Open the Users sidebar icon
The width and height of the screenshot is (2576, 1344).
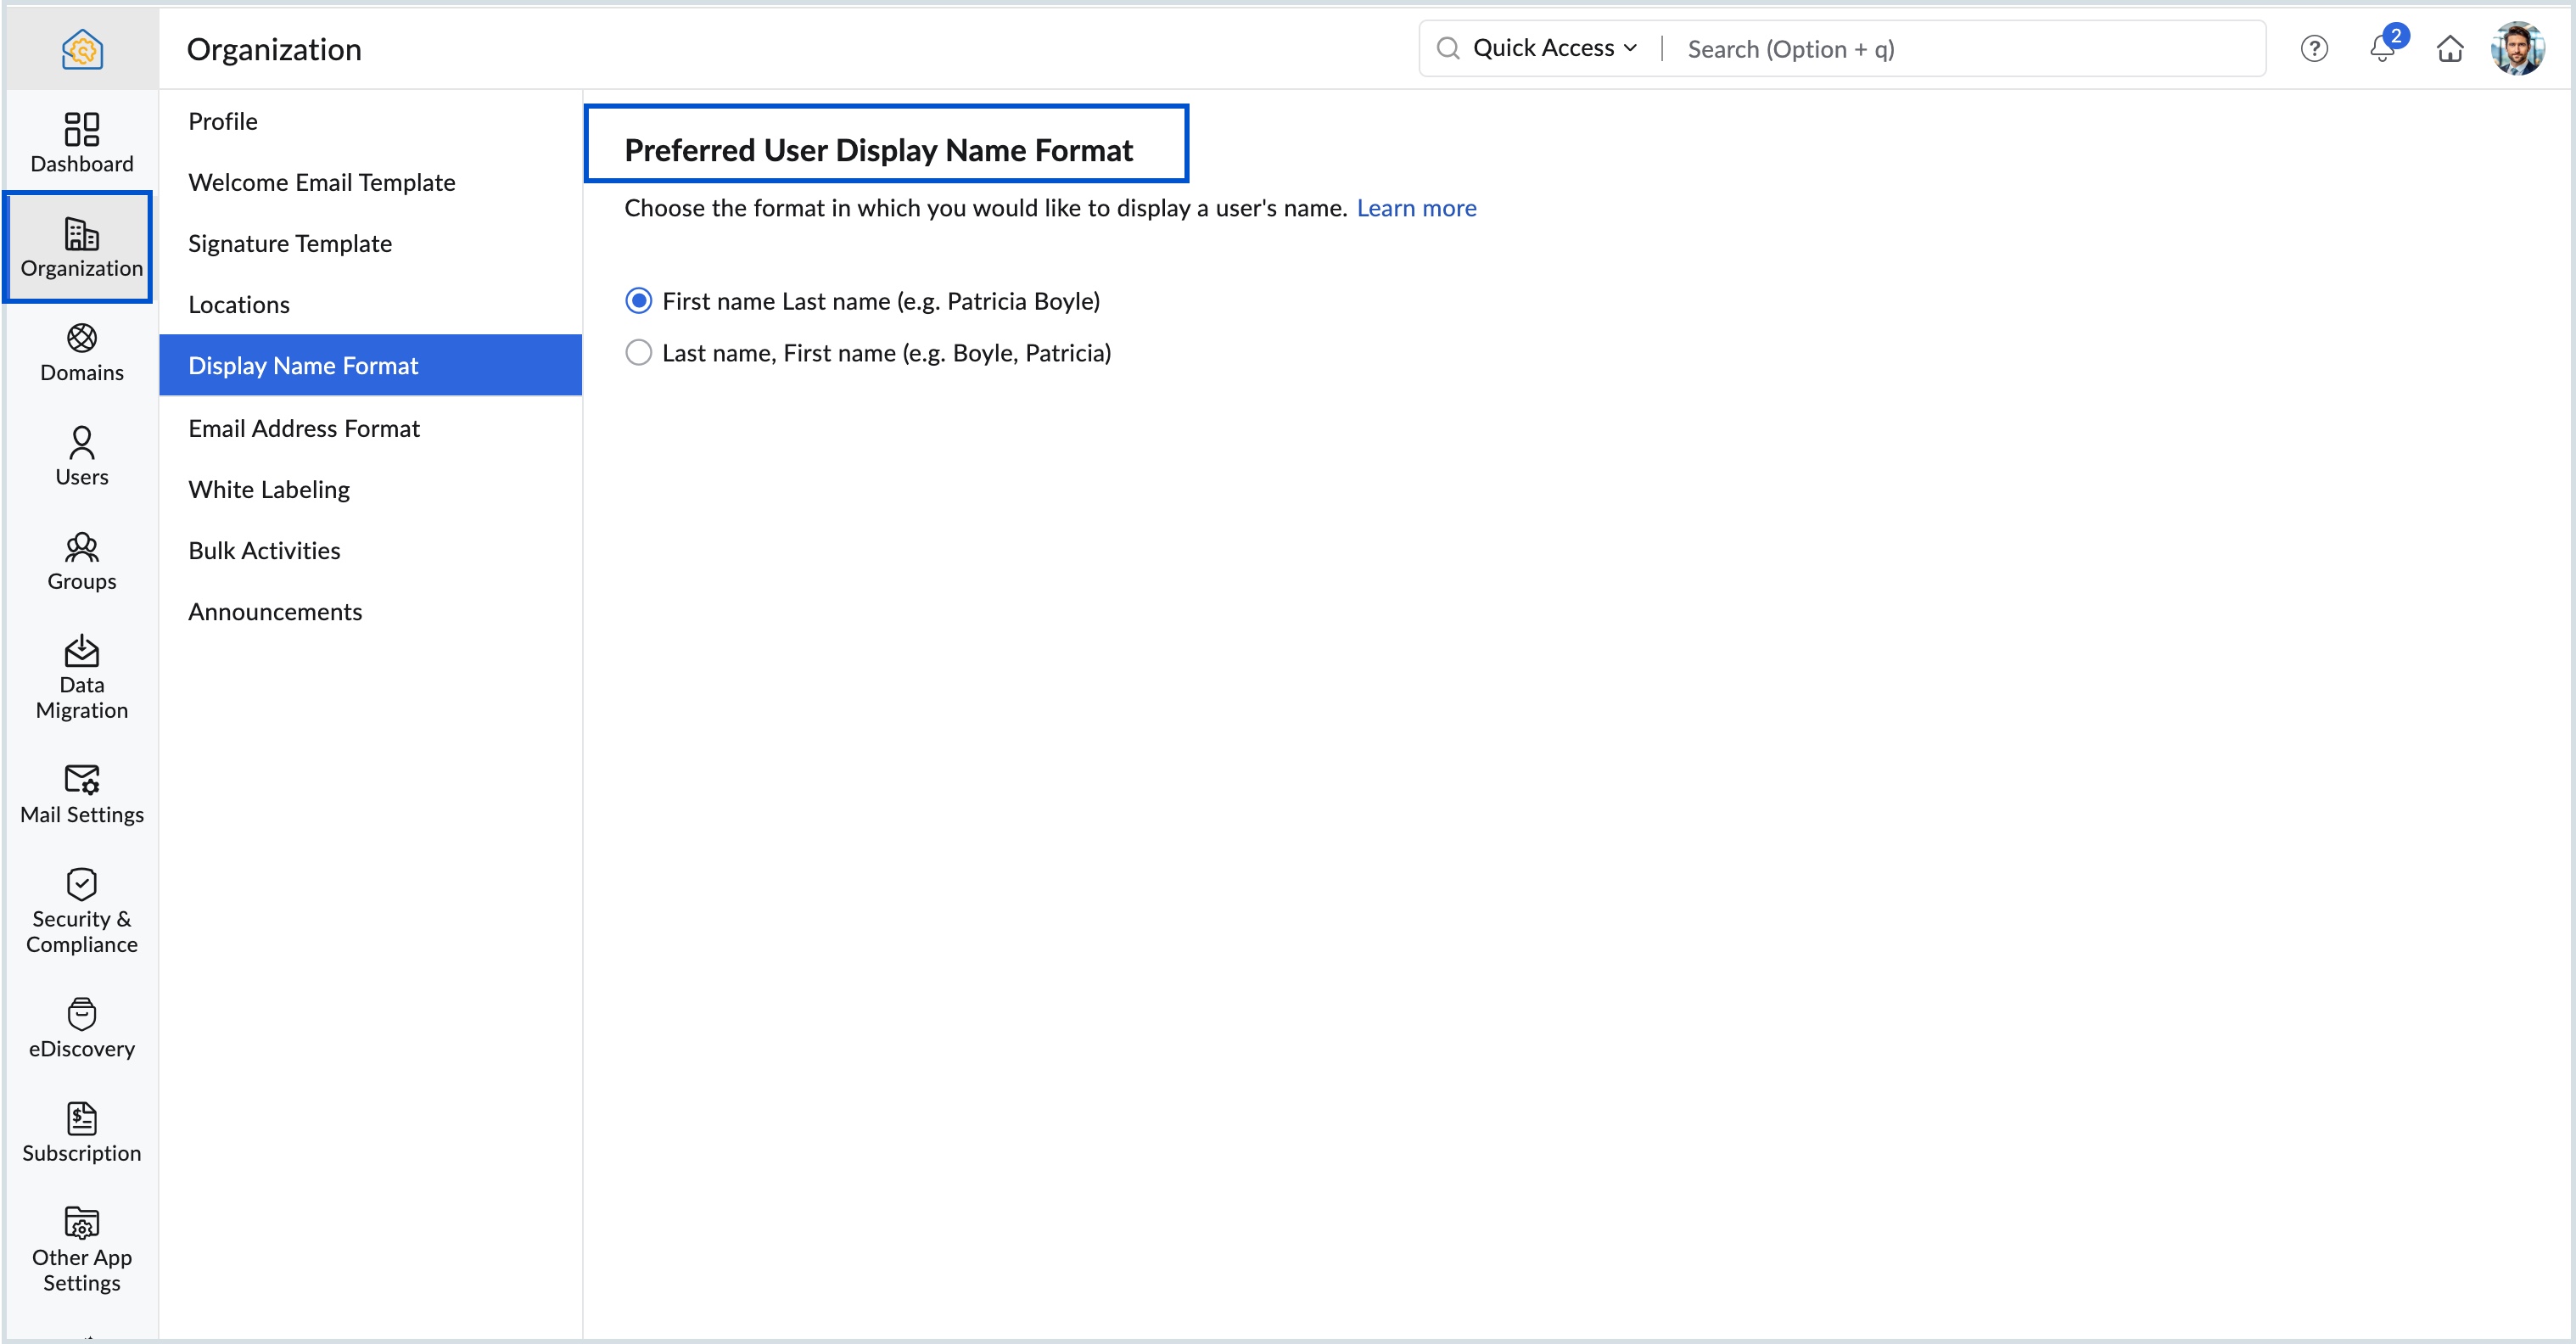(81, 456)
